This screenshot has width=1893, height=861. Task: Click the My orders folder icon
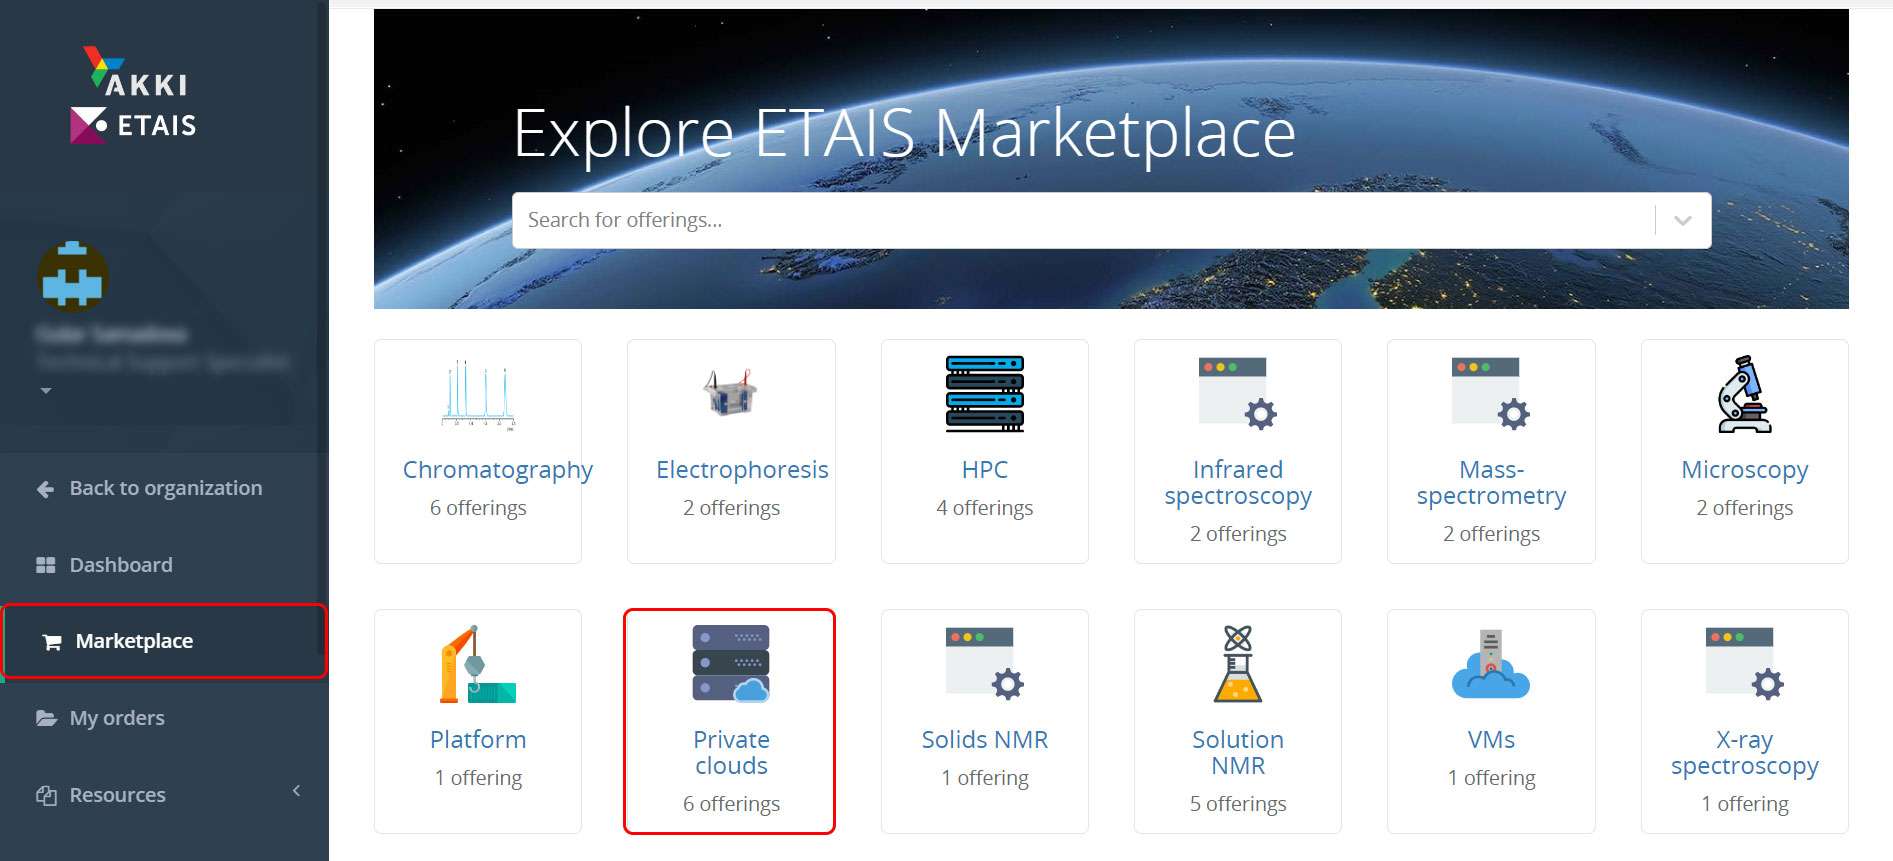click(46, 718)
